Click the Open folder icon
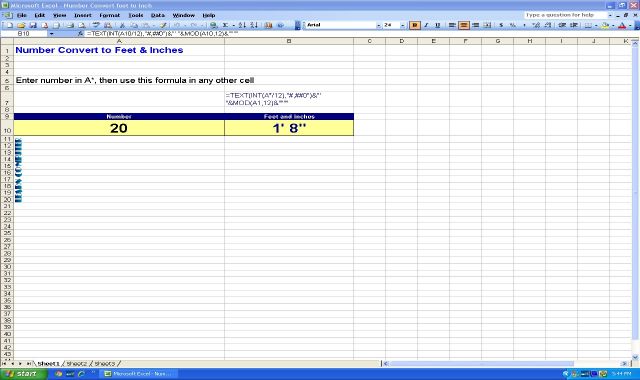The height and width of the screenshot is (380, 640). point(21,25)
